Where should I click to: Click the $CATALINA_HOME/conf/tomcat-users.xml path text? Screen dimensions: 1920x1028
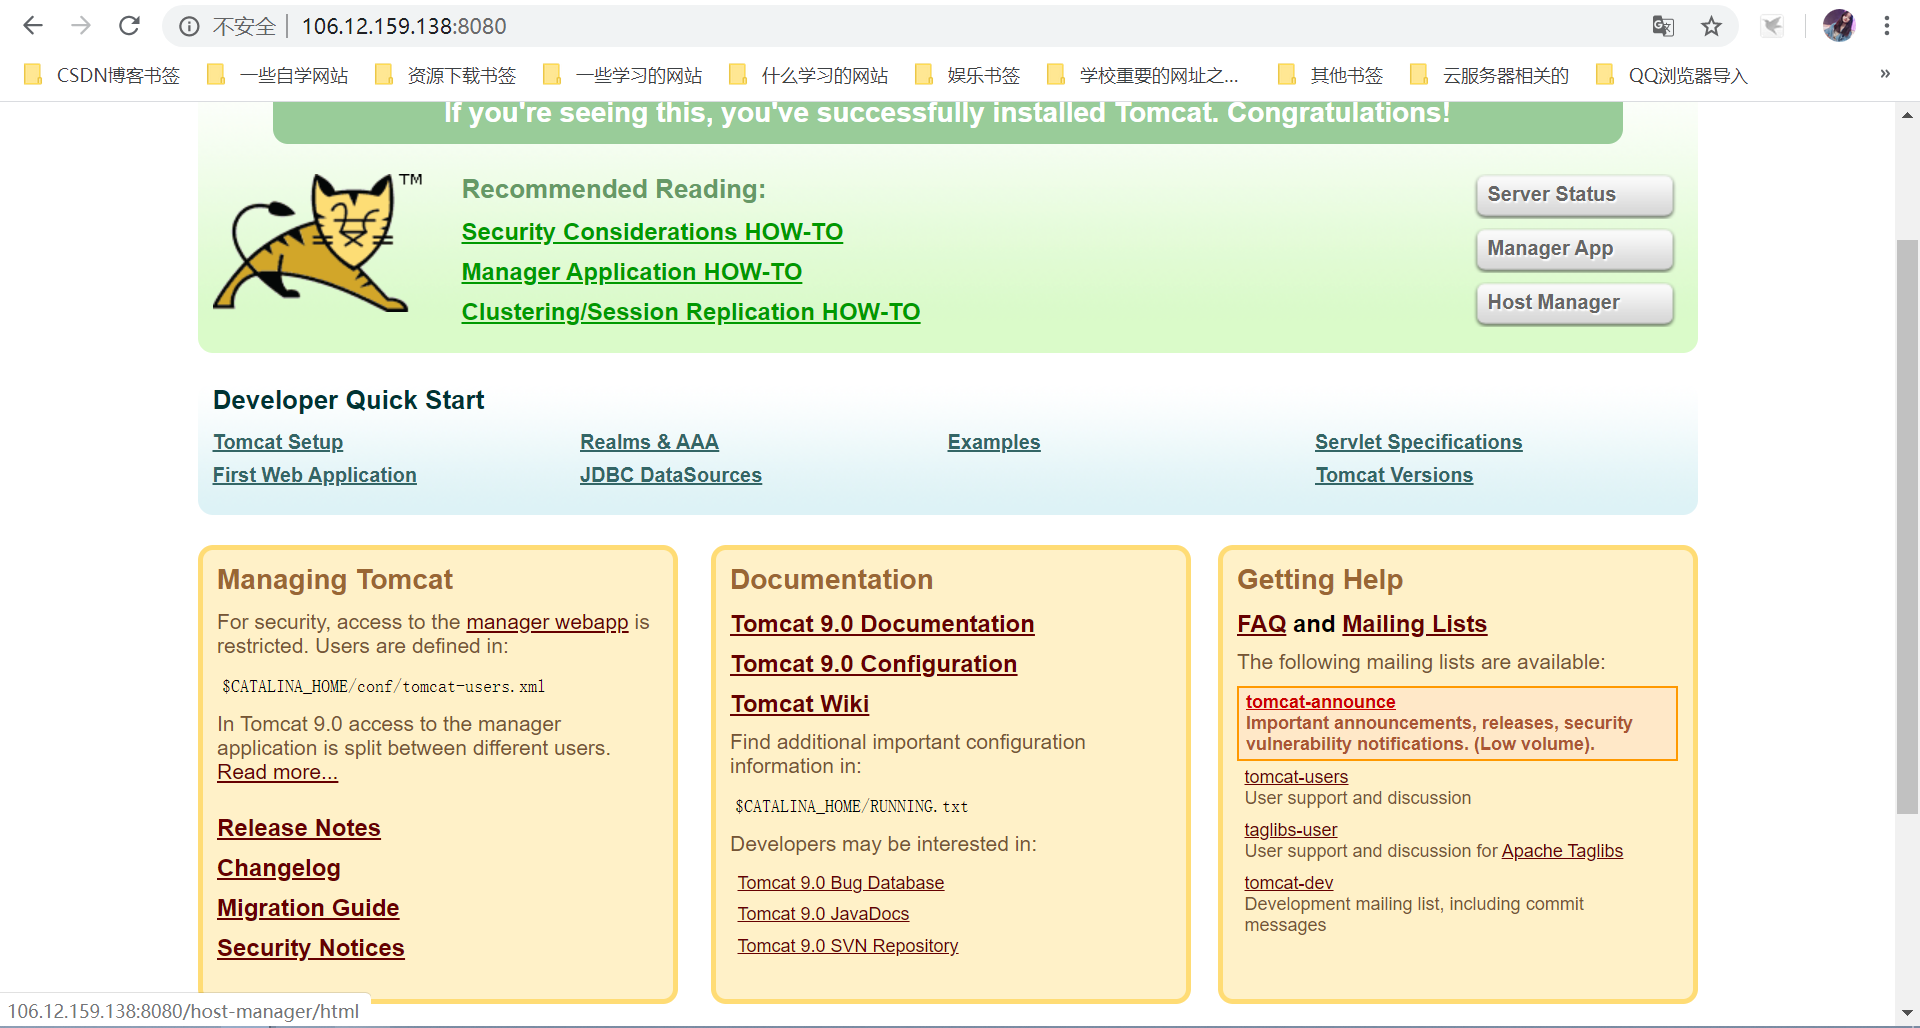click(x=383, y=686)
